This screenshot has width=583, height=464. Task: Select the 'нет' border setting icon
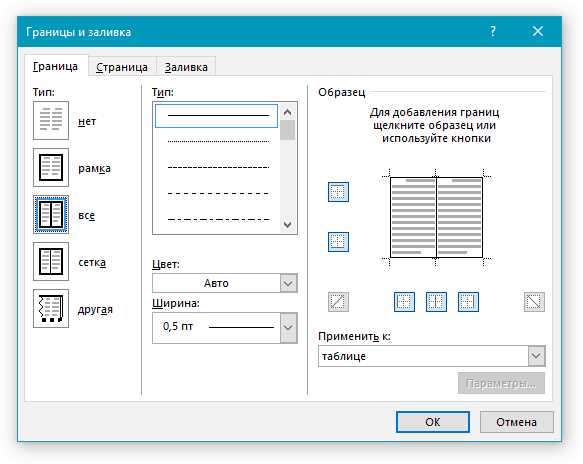(x=51, y=120)
